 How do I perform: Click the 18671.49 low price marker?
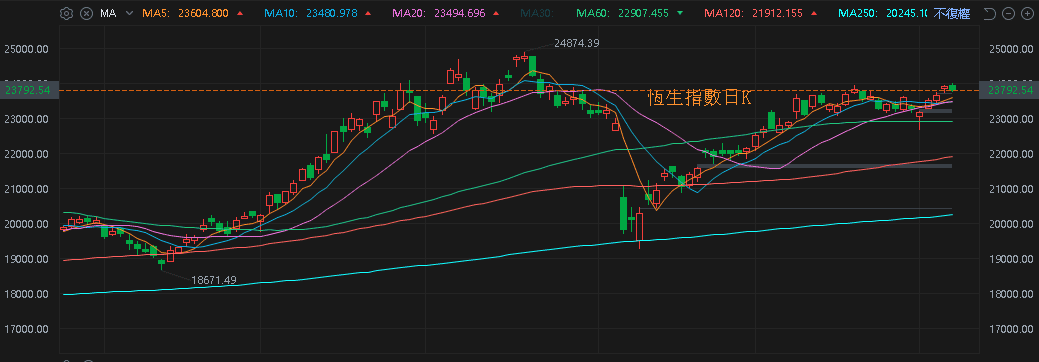213,280
